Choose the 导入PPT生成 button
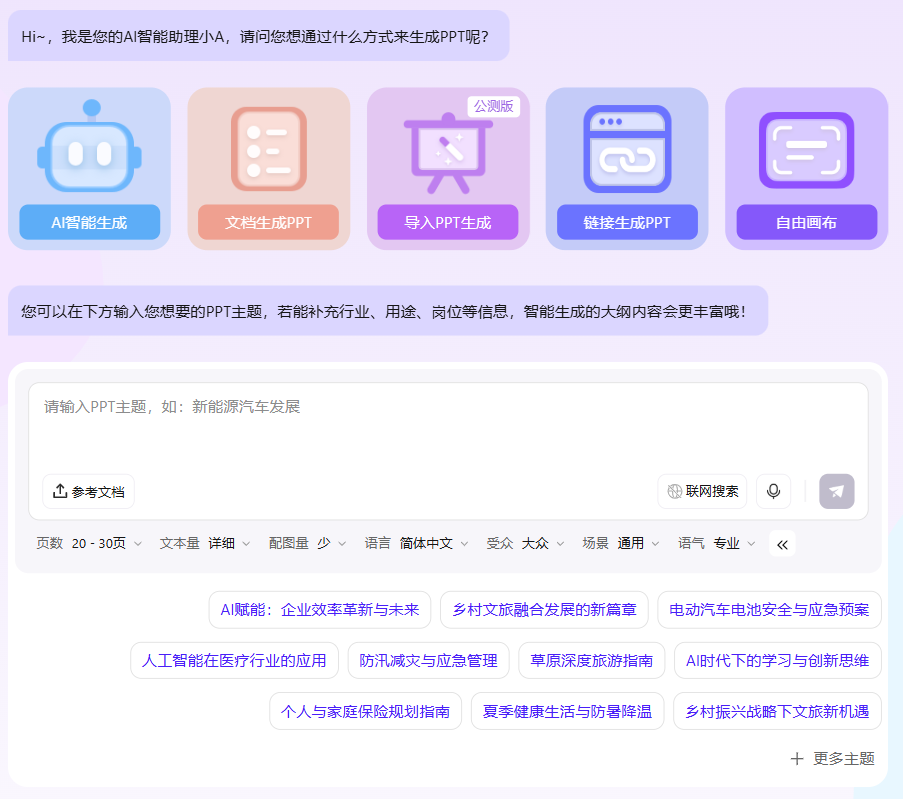903x799 pixels. pos(448,222)
